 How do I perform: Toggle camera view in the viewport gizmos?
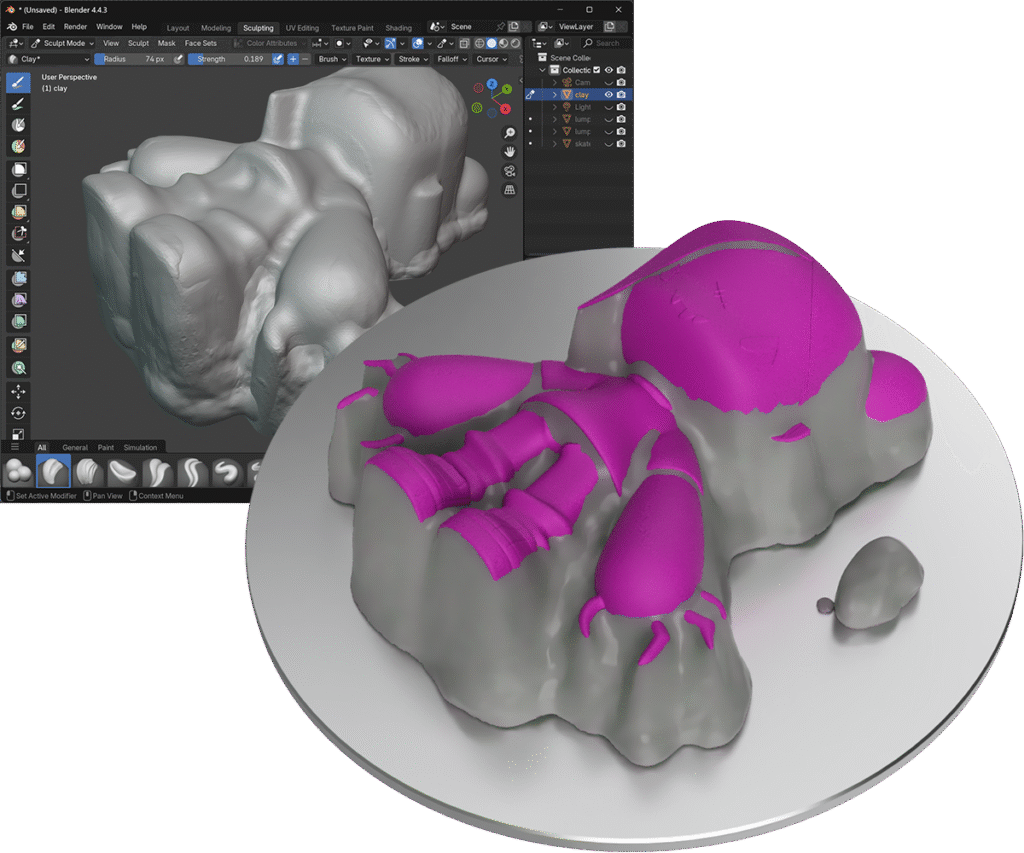509,171
